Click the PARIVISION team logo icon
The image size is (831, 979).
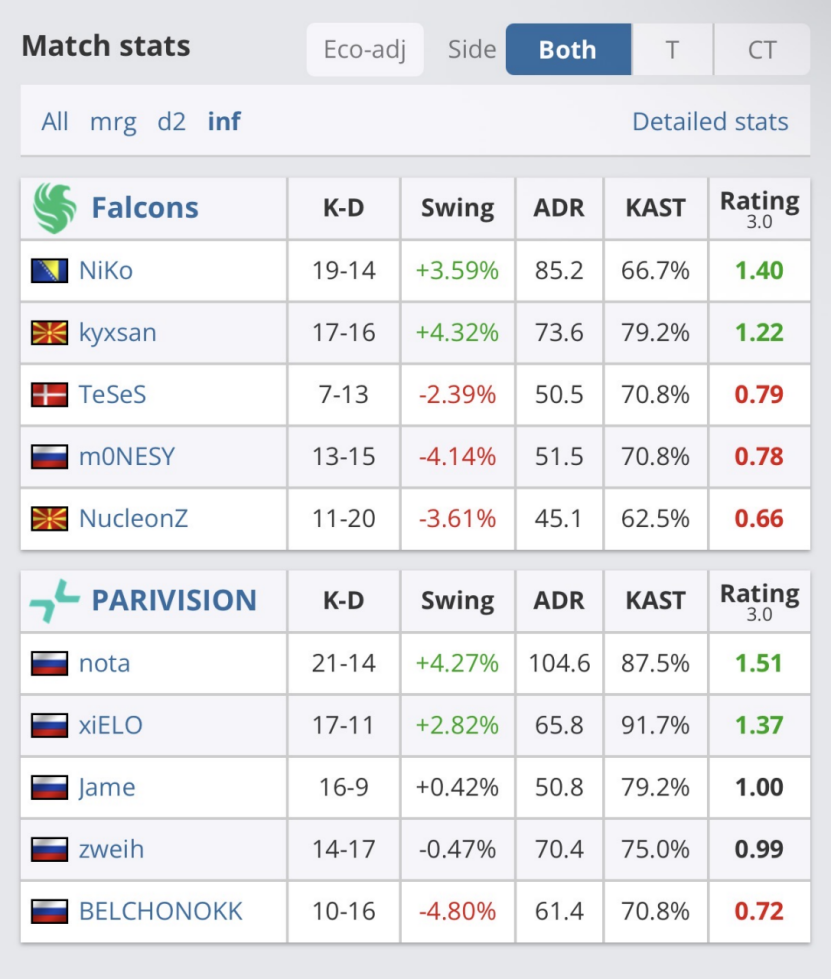pyautogui.click(x=54, y=600)
